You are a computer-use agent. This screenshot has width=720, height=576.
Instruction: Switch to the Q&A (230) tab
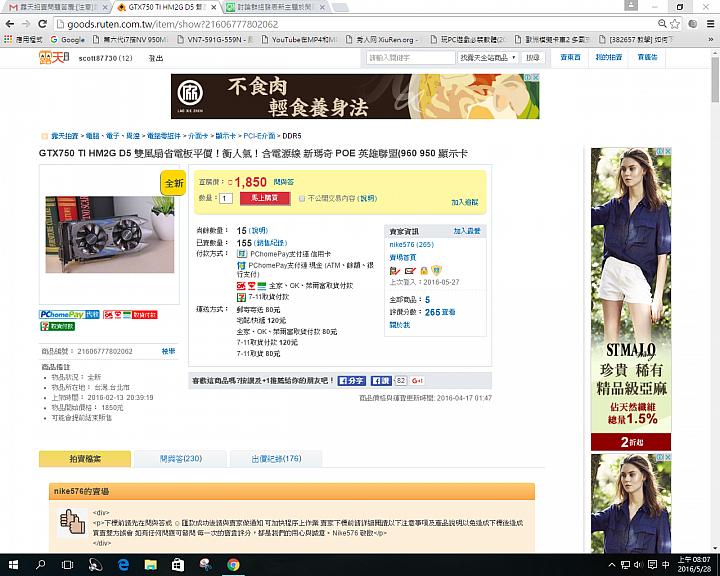(180, 458)
